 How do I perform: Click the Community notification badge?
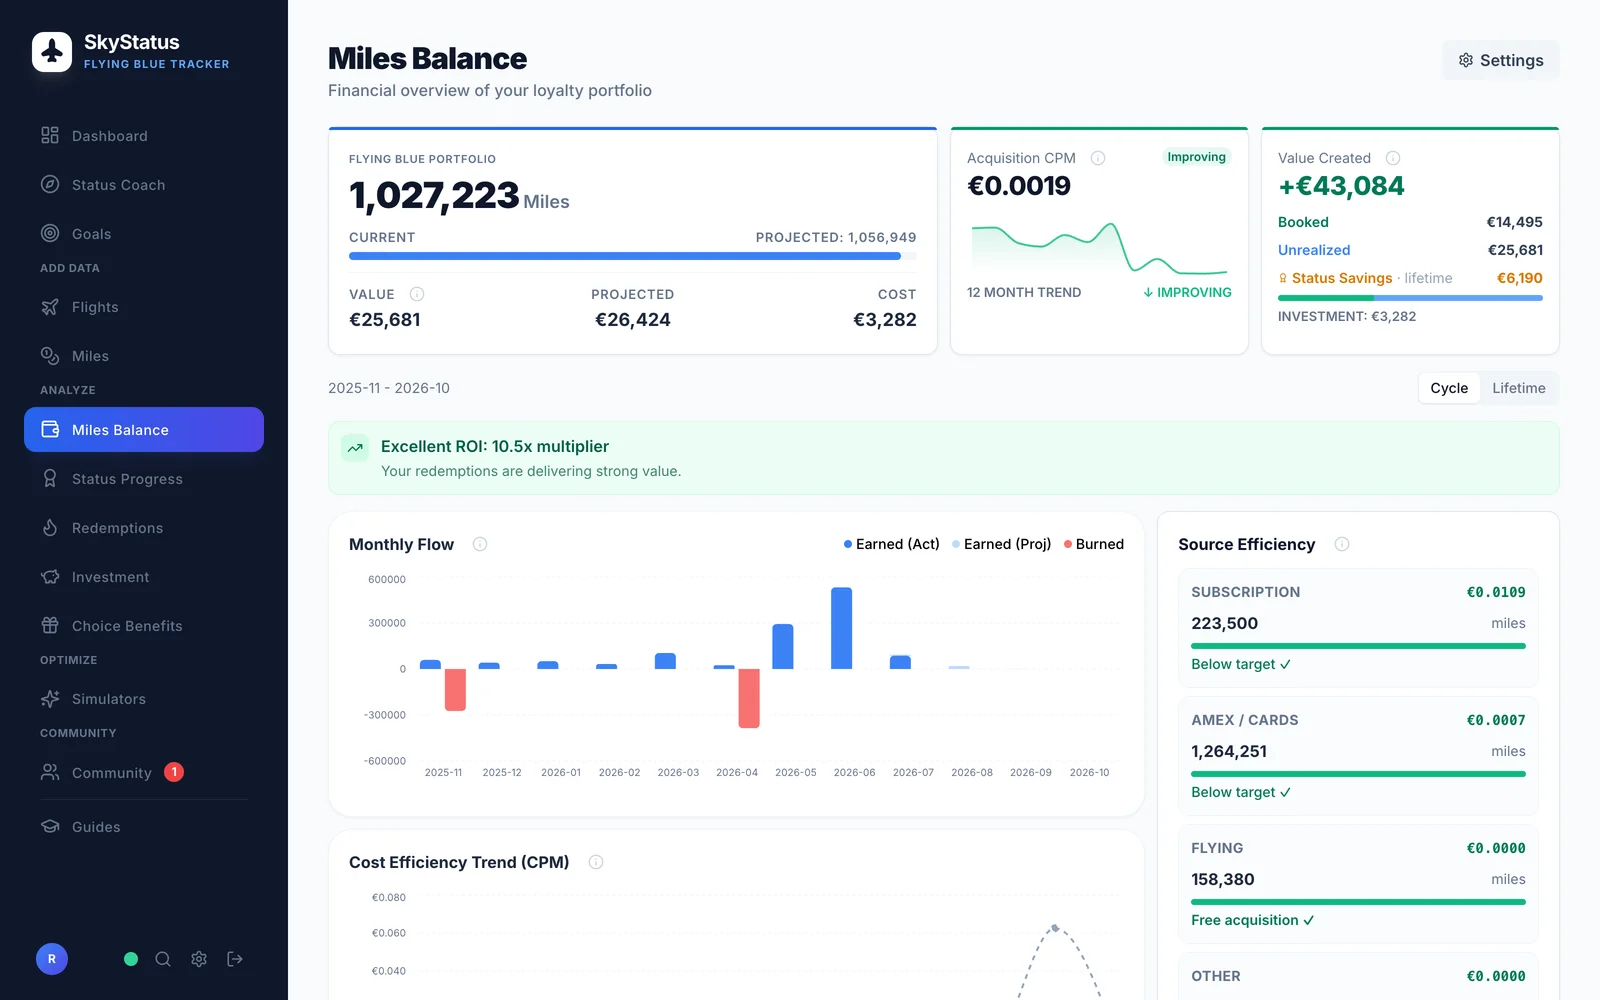pyautogui.click(x=174, y=772)
